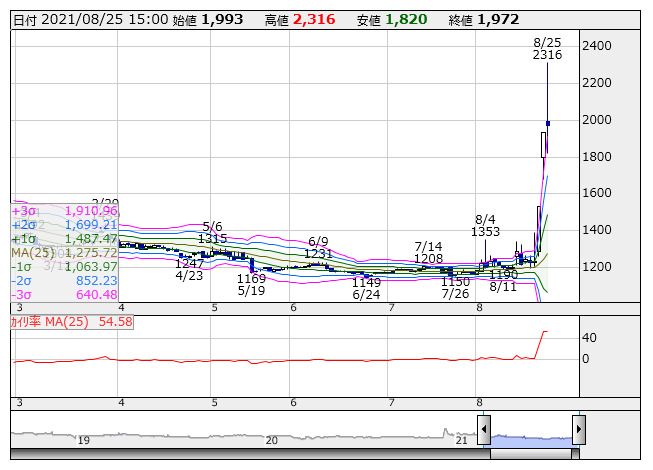This screenshot has width=653, height=470.
Task: Click the left range handle arrow
Action: (484, 432)
